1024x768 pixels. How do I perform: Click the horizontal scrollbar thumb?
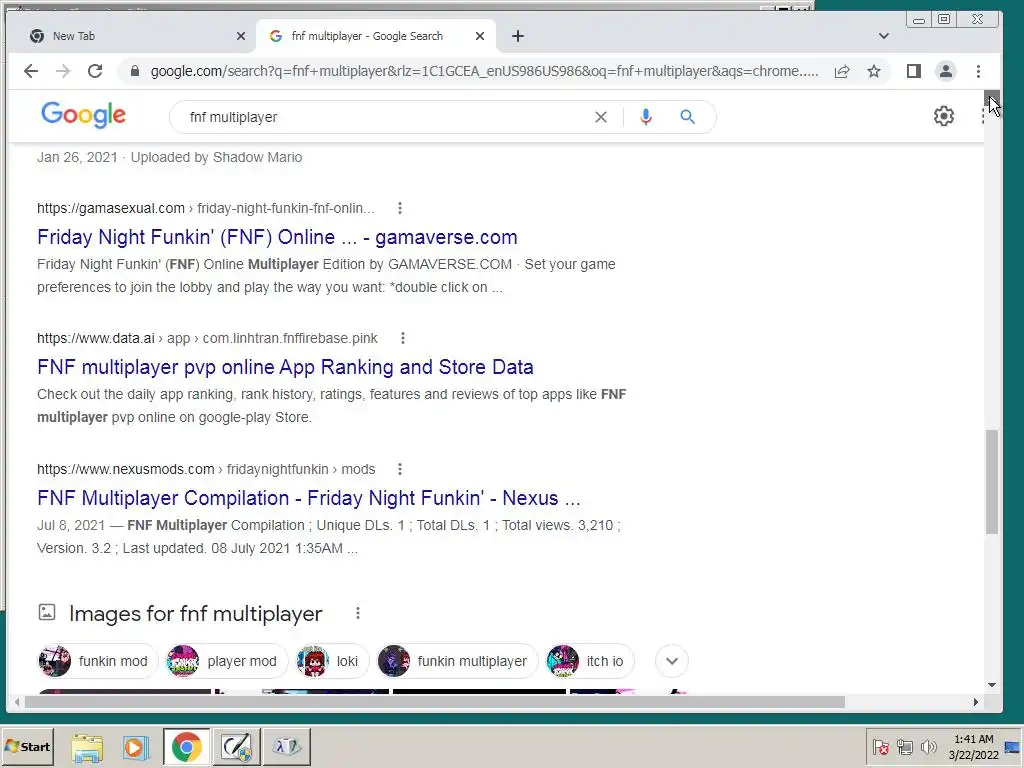pyautogui.click(x=434, y=702)
